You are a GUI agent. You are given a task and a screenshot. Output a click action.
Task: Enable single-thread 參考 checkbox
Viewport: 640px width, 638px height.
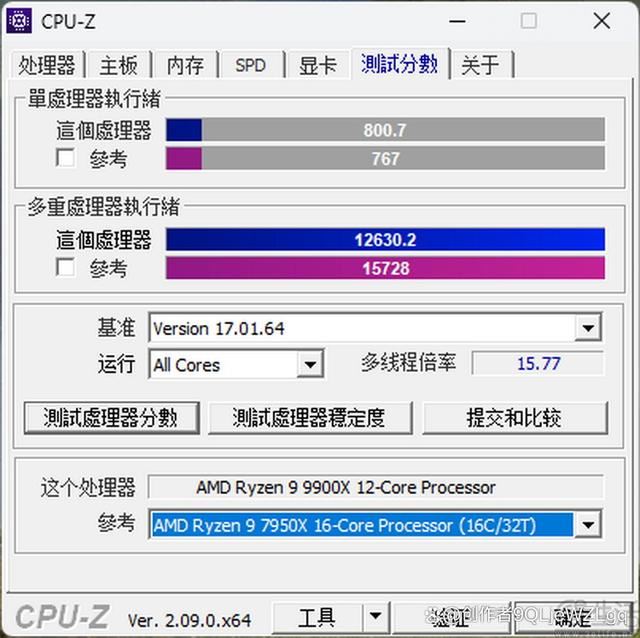click(65, 158)
